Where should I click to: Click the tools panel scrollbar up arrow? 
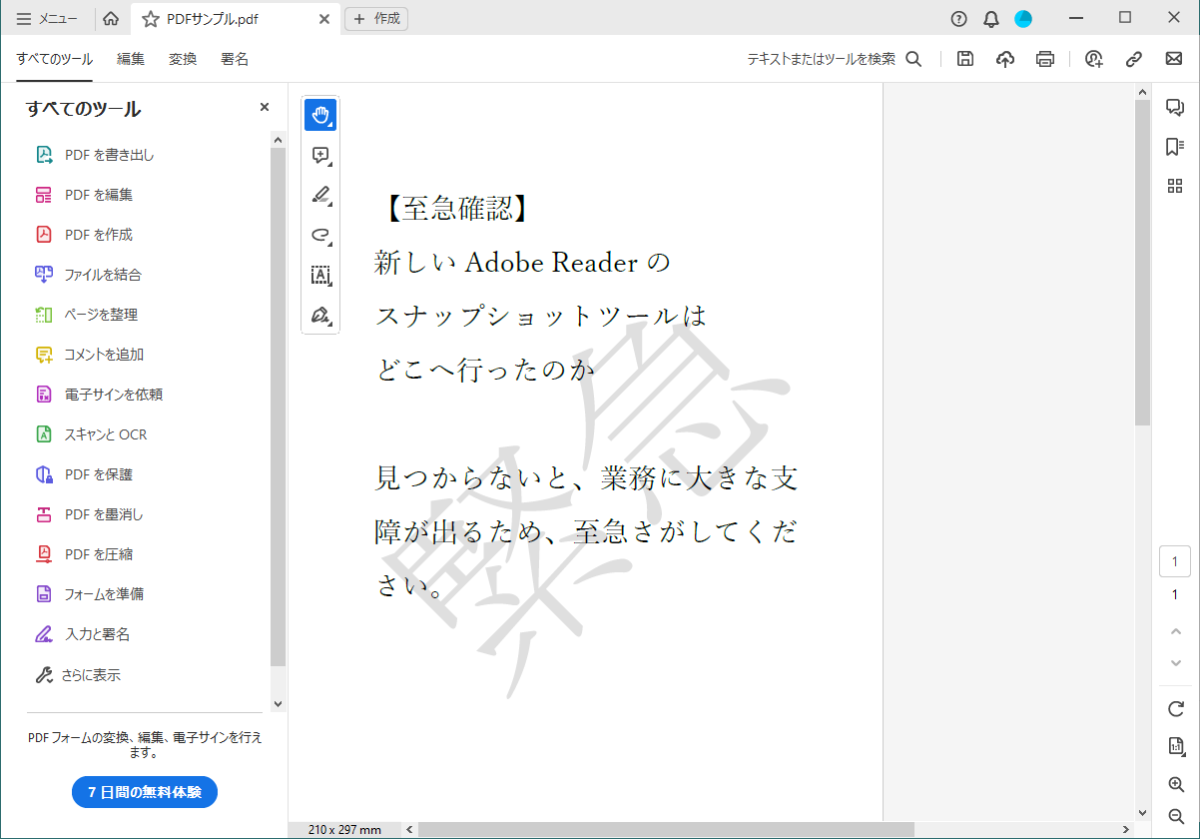pyautogui.click(x=278, y=140)
